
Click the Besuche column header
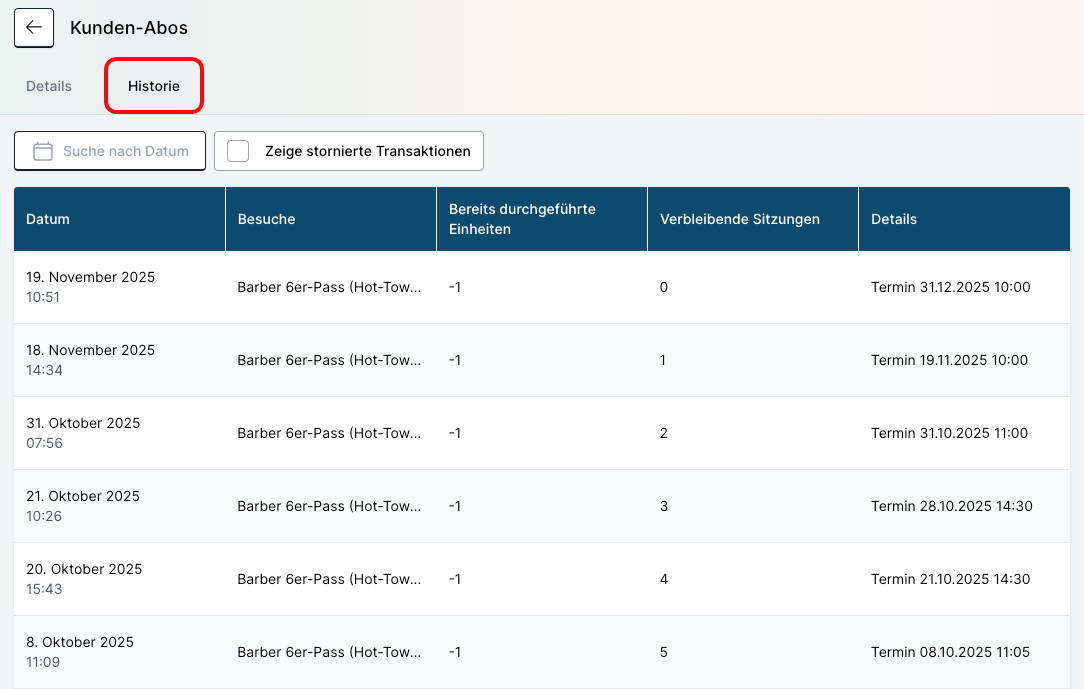pyautogui.click(x=266, y=219)
